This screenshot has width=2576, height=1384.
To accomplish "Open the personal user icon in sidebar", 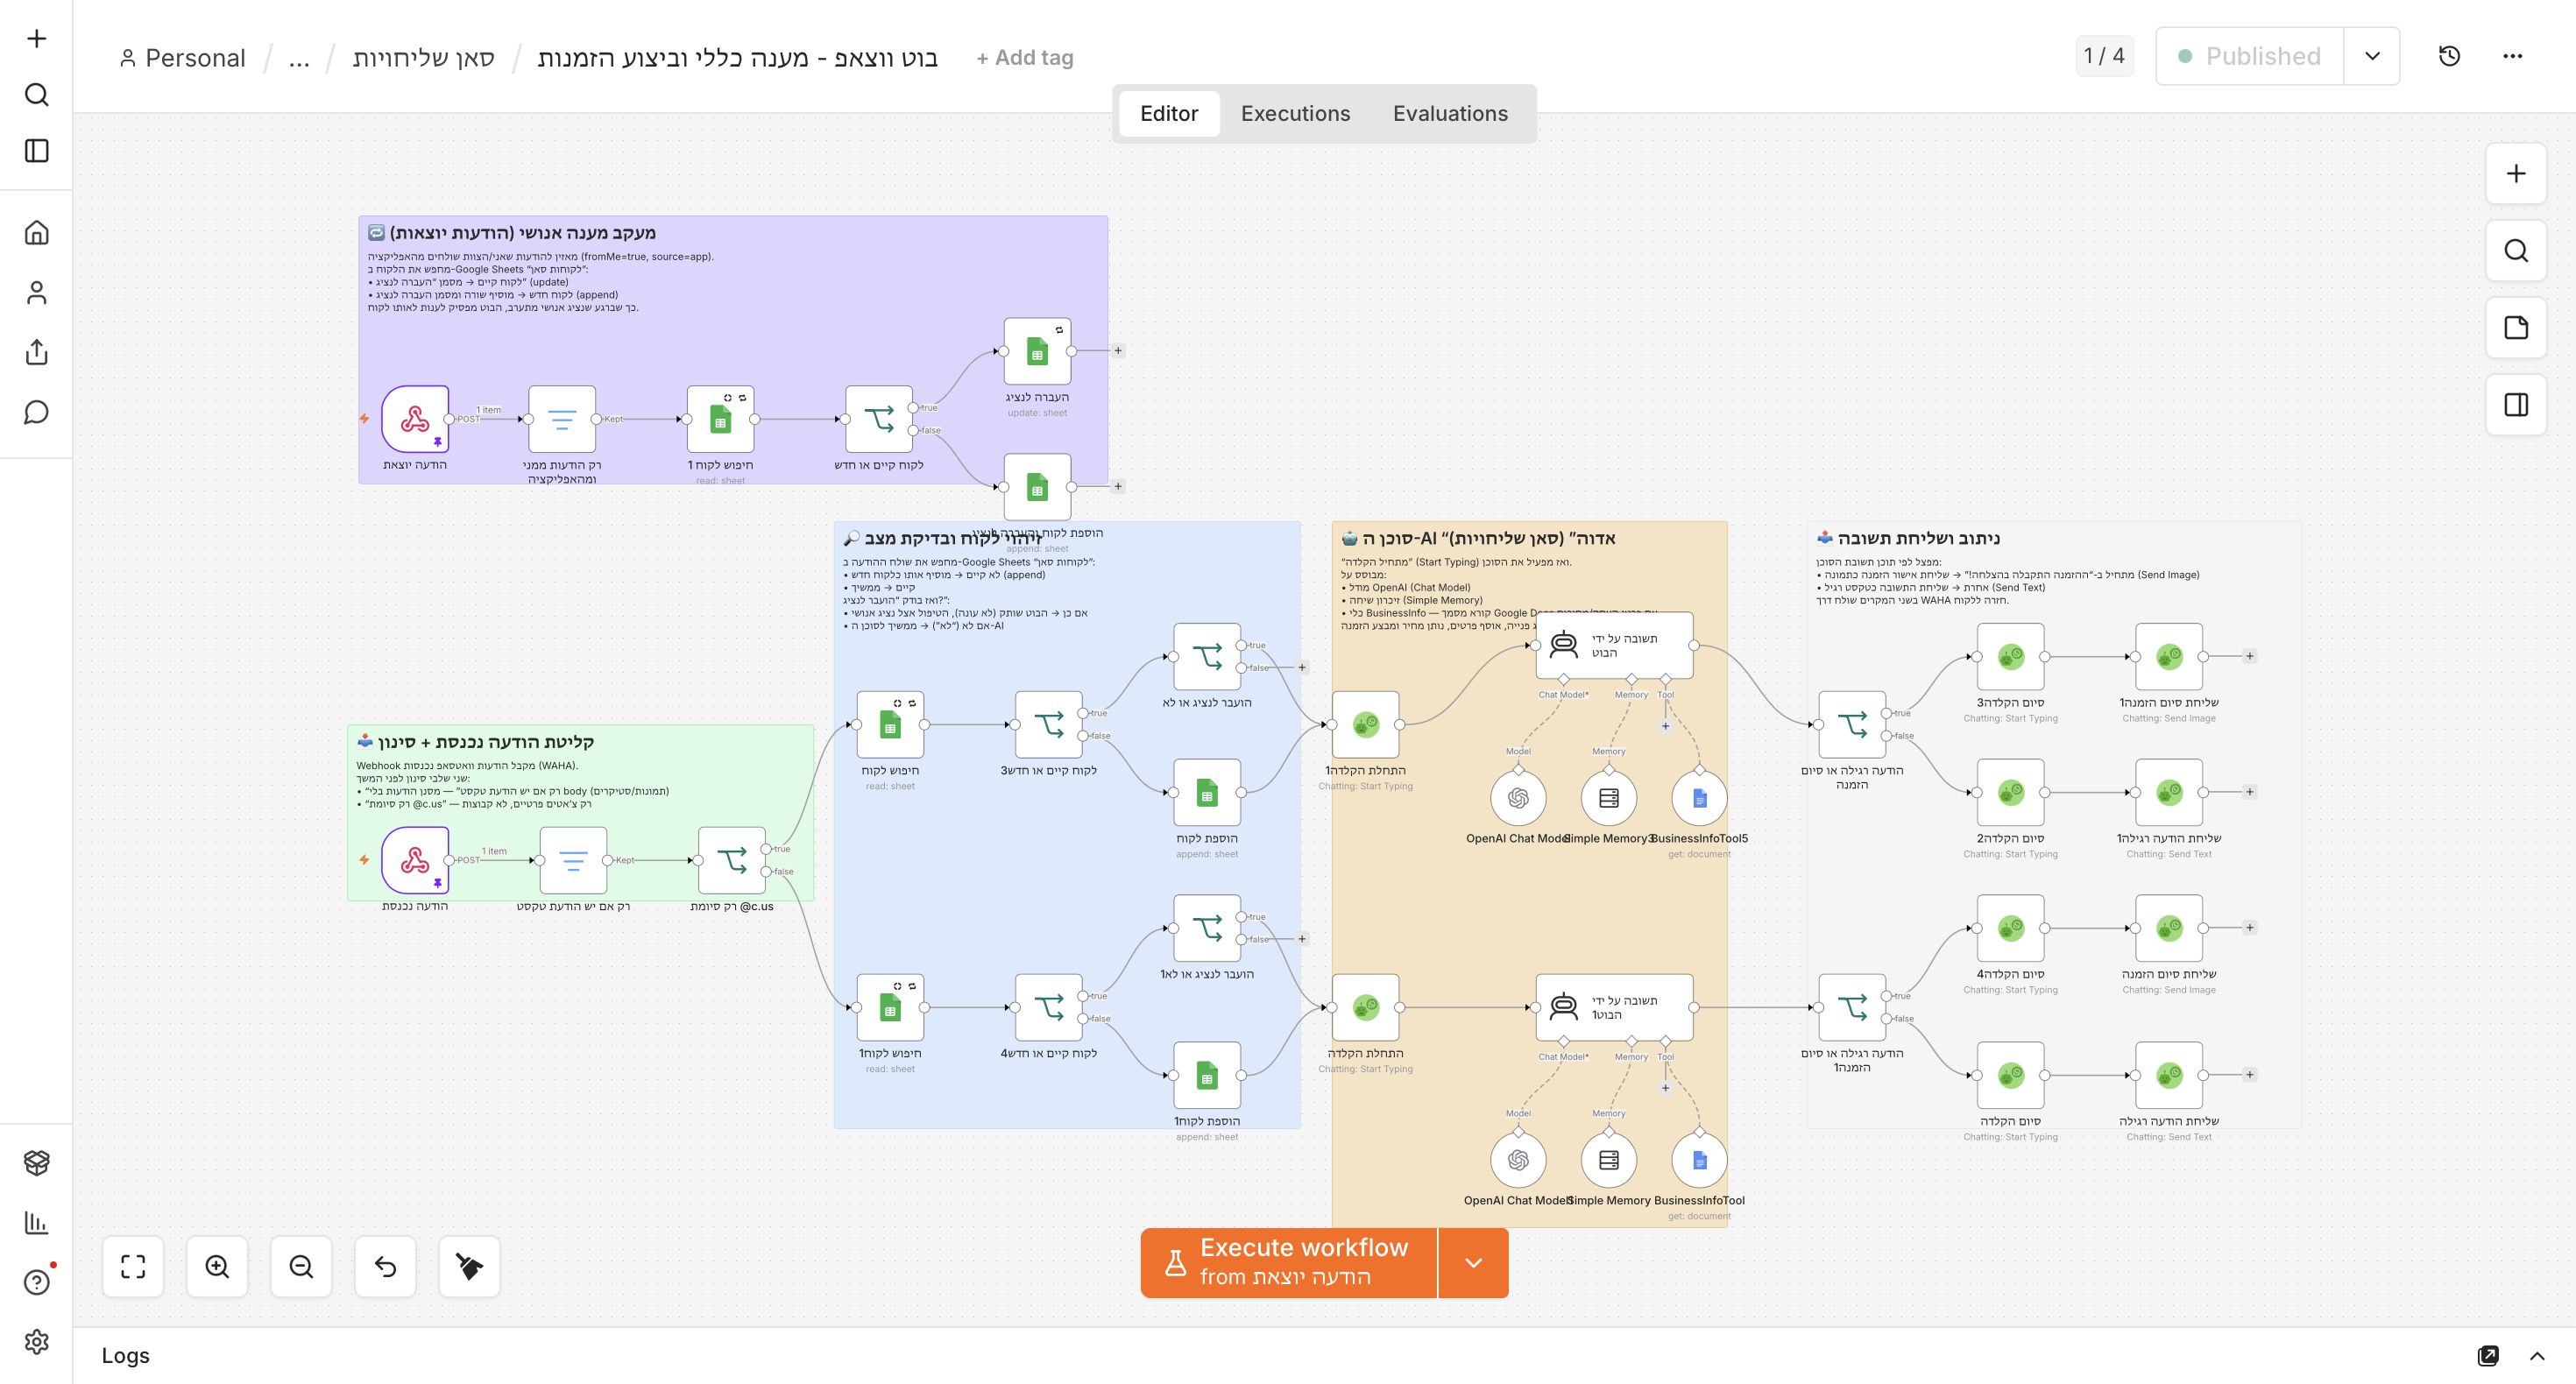I will 37,293.
